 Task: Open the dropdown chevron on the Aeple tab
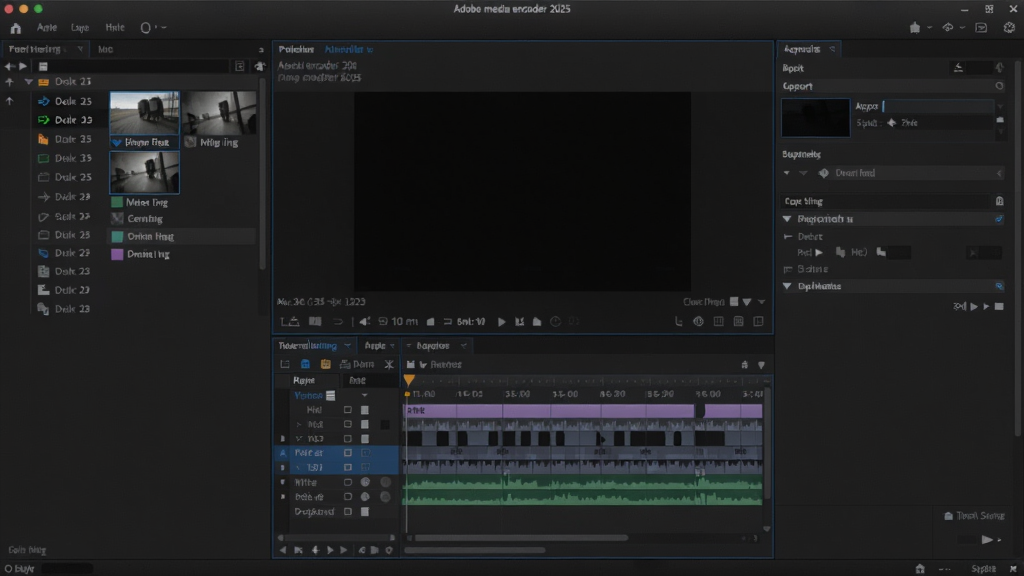point(392,345)
